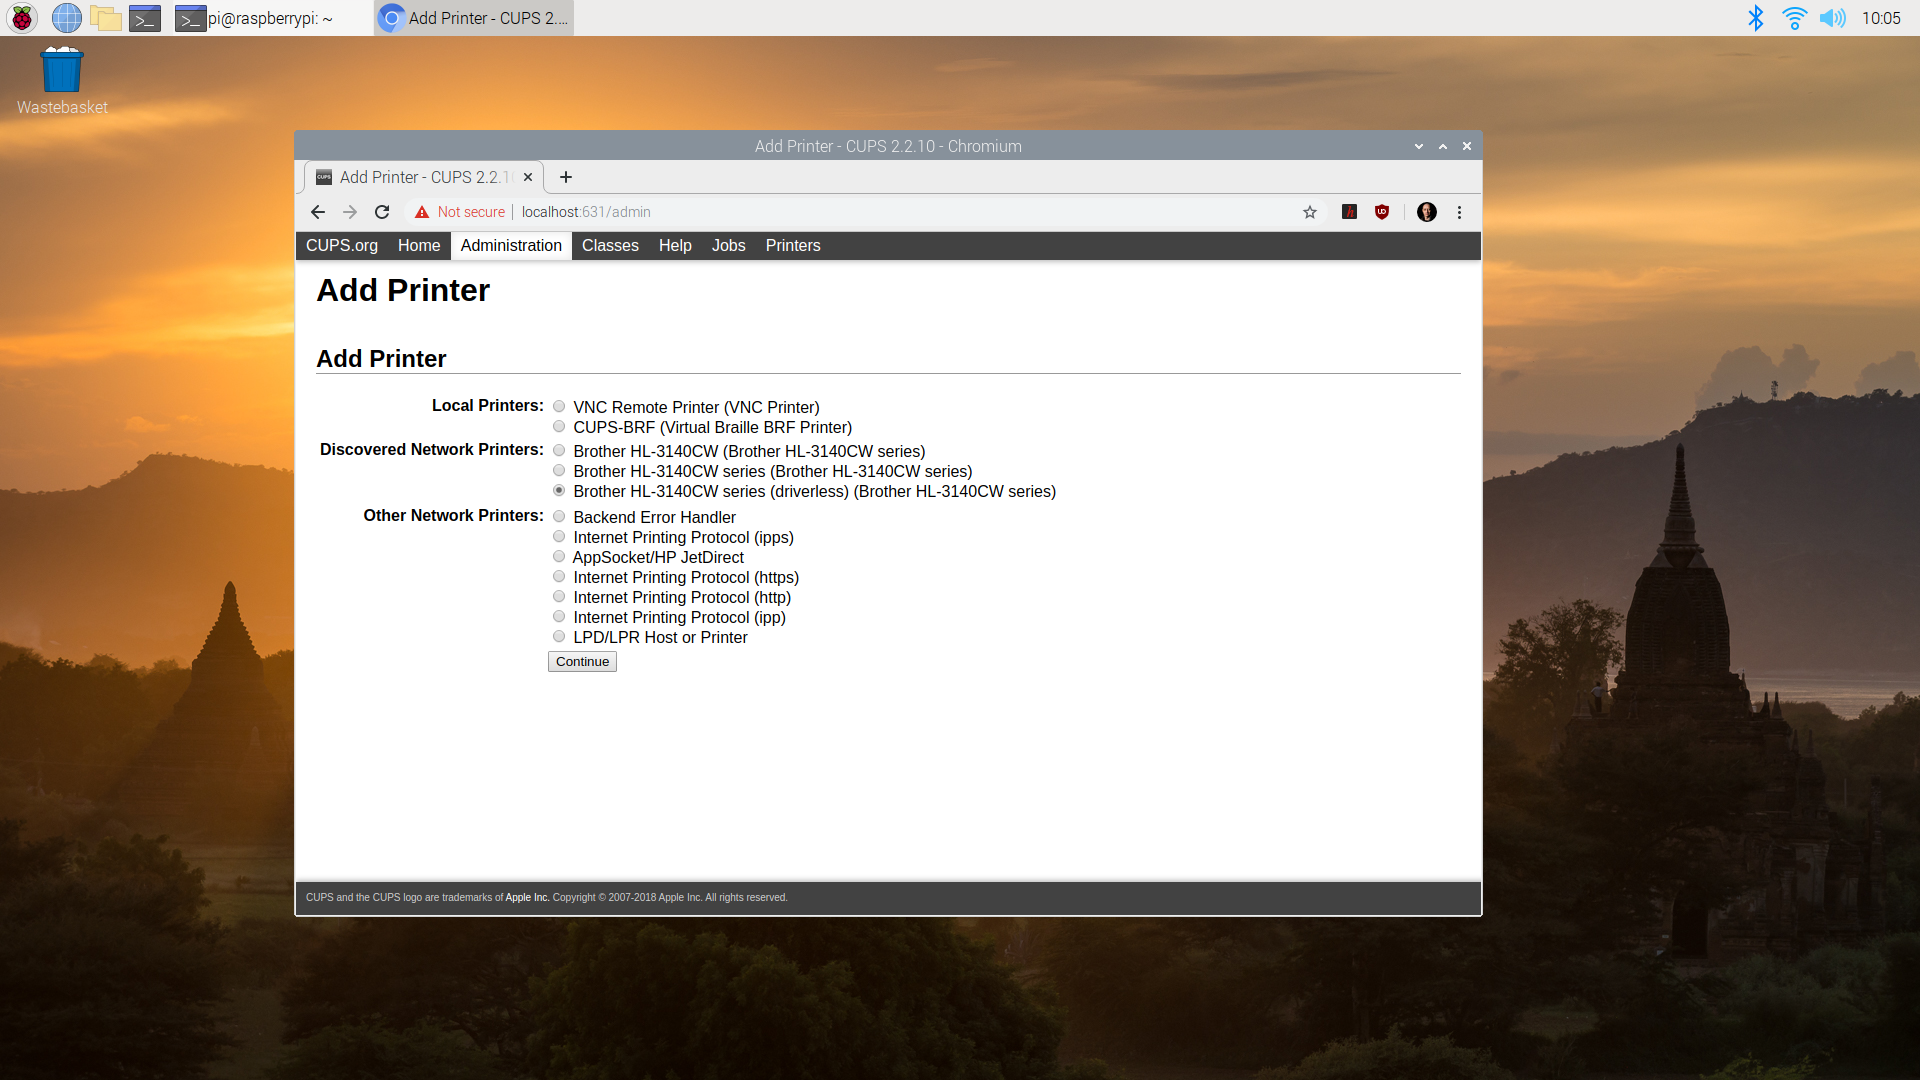Screen dimensions: 1920x1080
Task: Reload the current page in Chromium
Action: (x=382, y=212)
